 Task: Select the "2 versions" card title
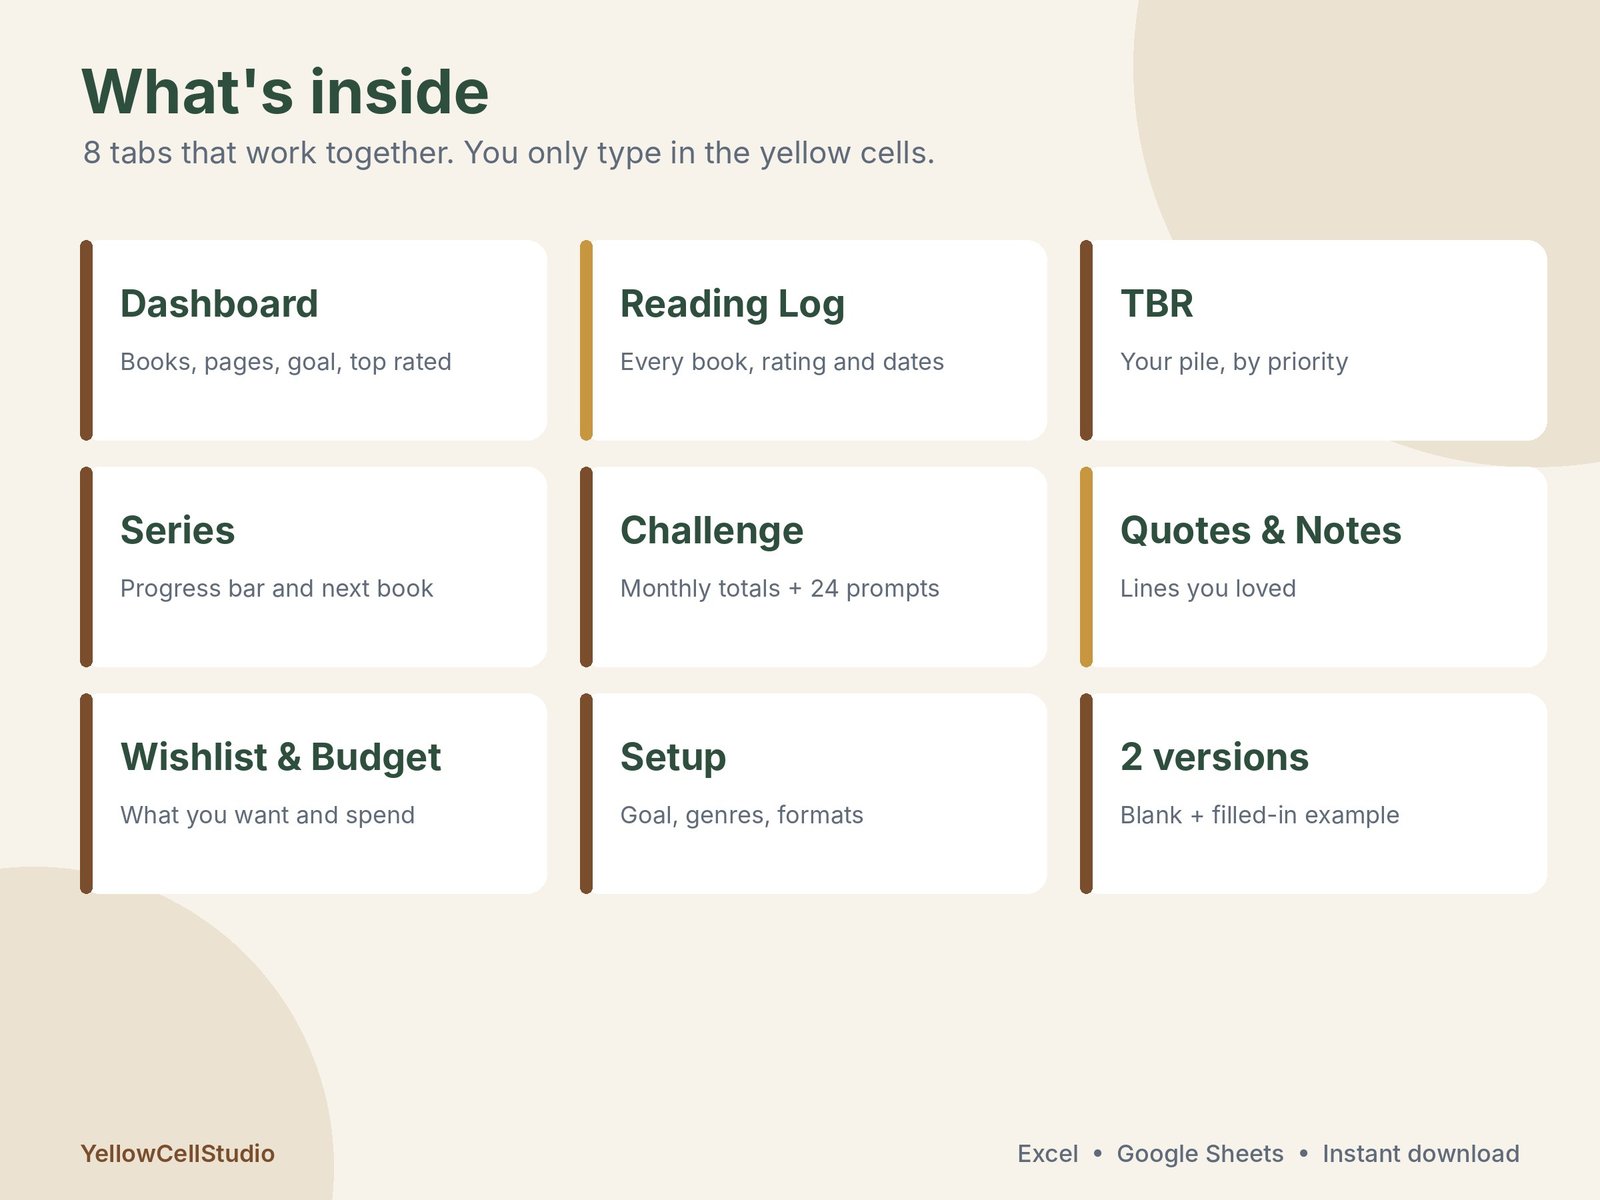1215,758
